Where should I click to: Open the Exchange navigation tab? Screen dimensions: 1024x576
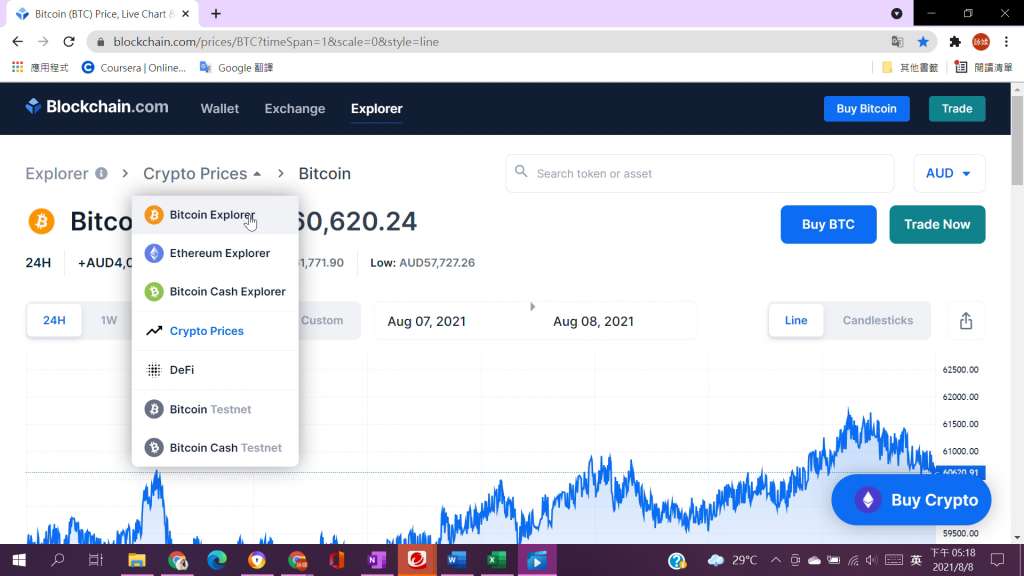coord(295,109)
